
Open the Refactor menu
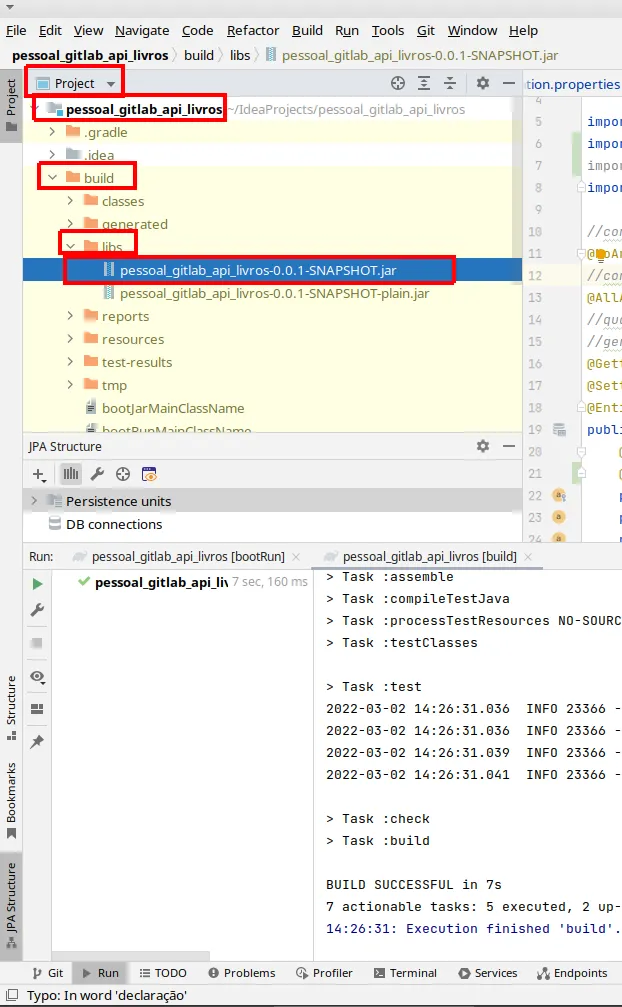pyautogui.click(x=253, y=30)
